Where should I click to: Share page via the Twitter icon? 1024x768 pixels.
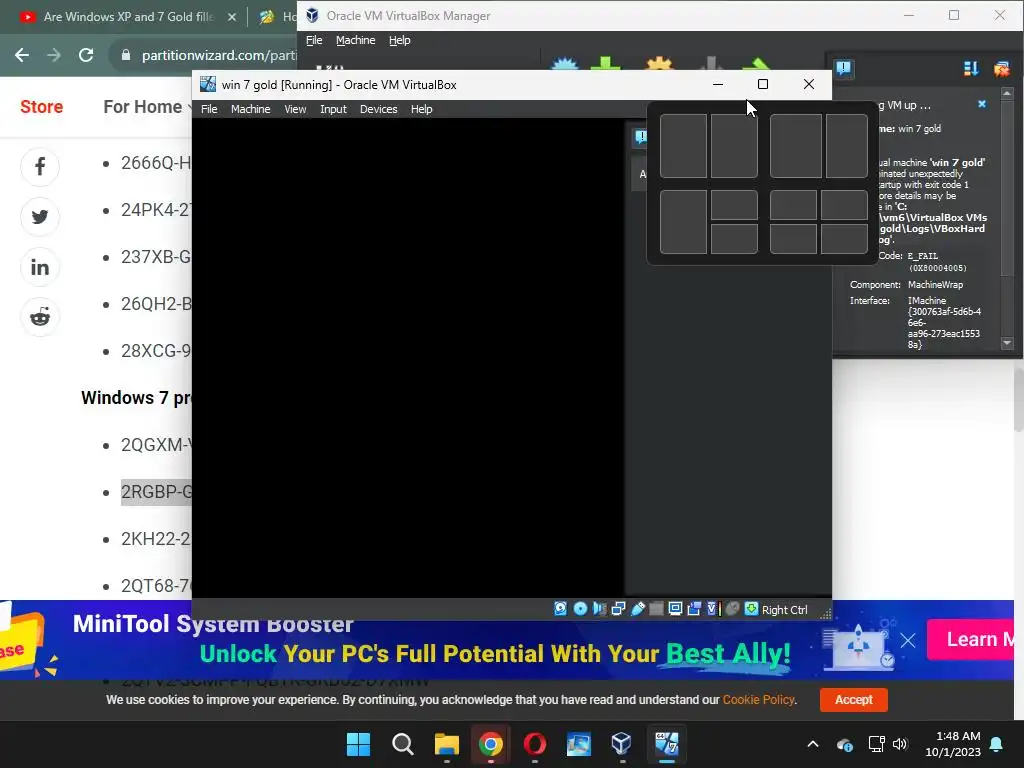pyautogui.click(x=40, y=217)
